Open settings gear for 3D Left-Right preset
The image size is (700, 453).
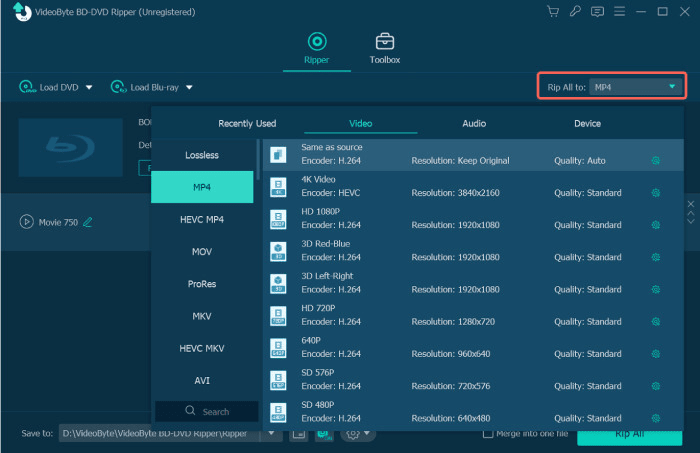[655, 289]
